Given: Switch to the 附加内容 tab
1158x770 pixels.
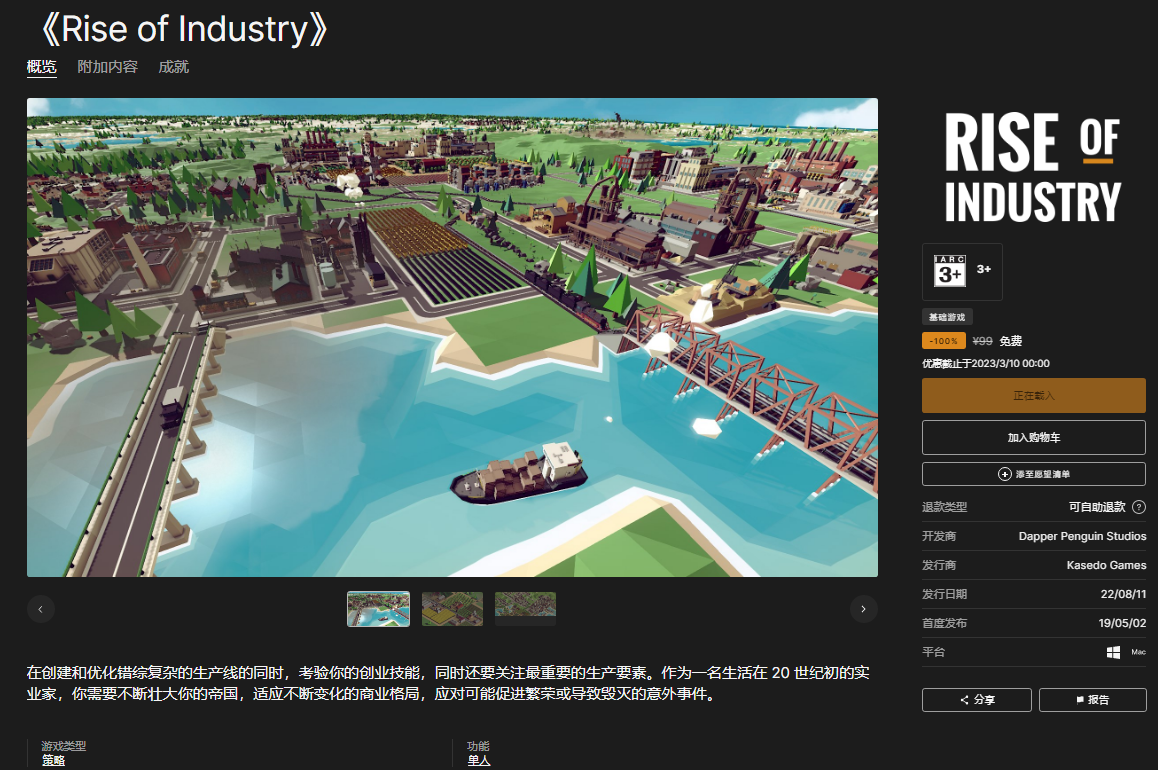Looking at the screenshot, I should [107, 67].
